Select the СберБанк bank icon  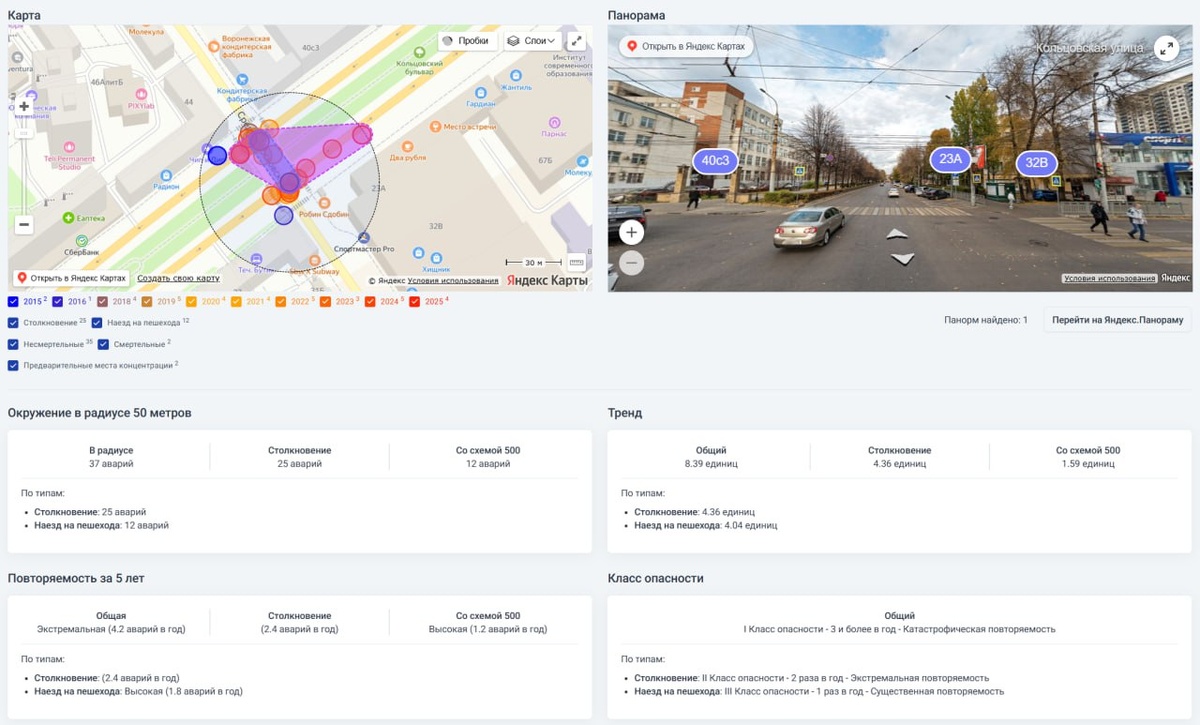(81, 240)
